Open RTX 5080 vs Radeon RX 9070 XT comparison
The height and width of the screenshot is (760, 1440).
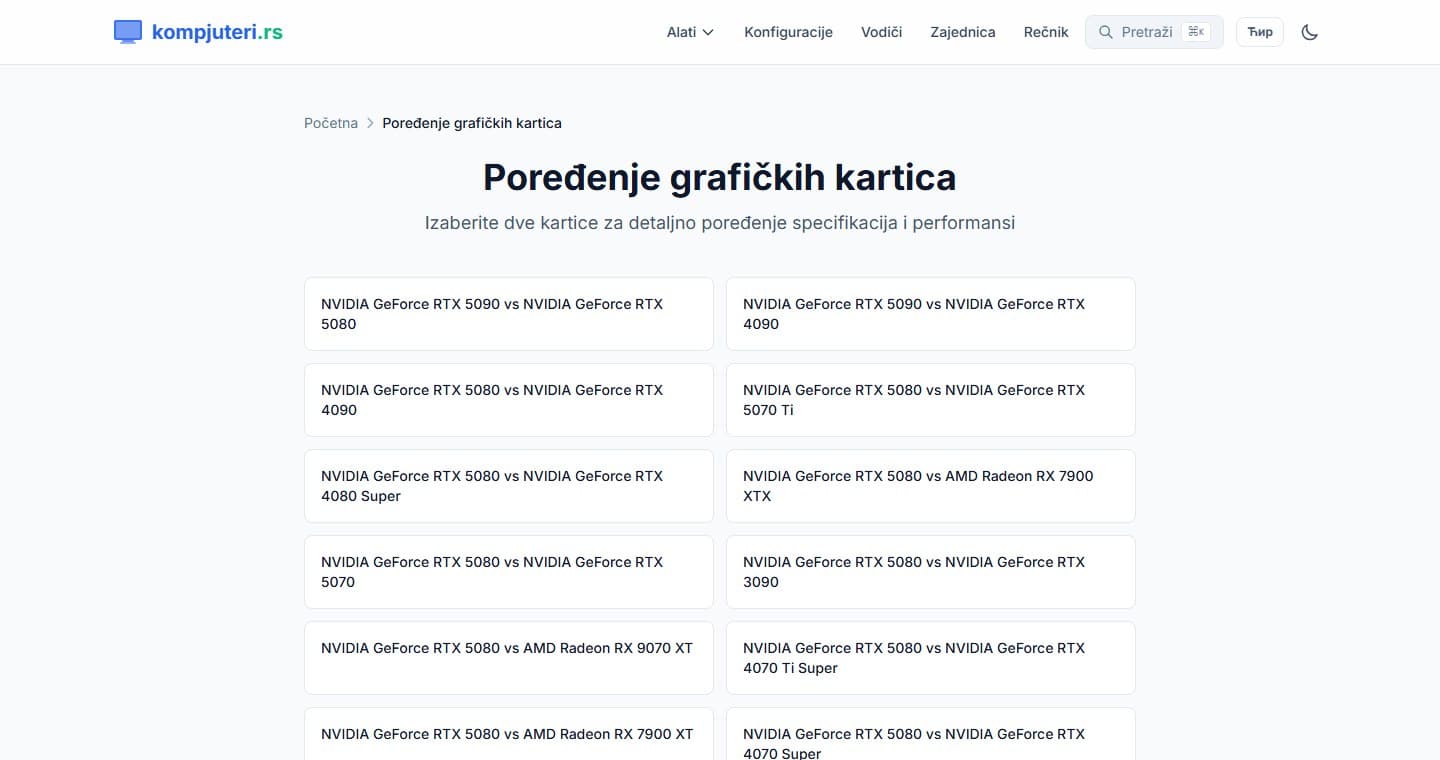click(x=509, y=658)
